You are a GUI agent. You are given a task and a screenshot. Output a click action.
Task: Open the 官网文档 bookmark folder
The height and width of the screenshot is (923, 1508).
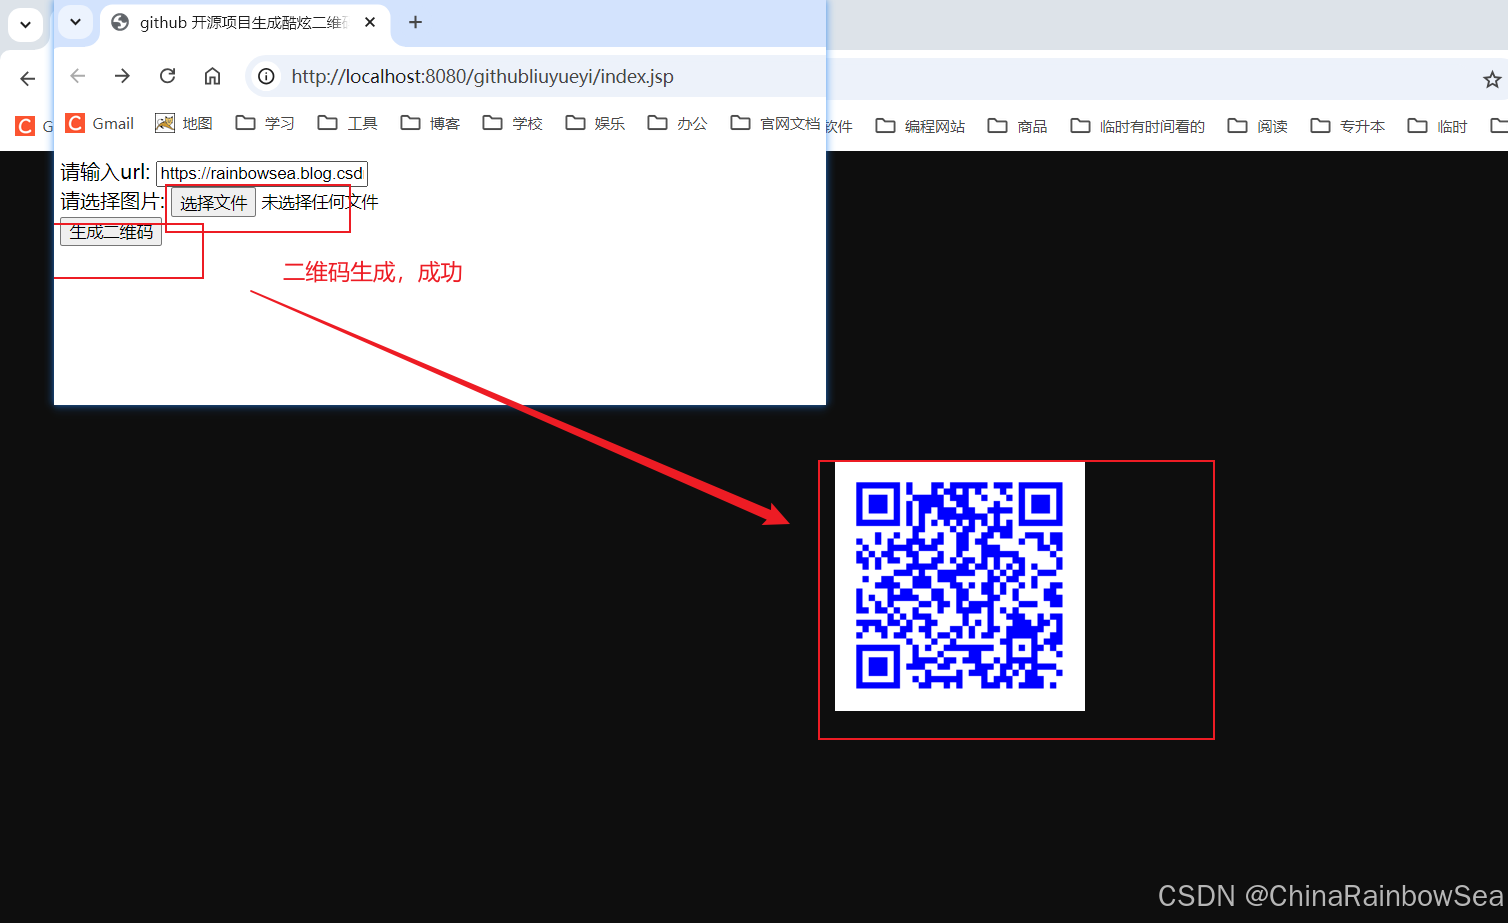(x=775, y=123)
